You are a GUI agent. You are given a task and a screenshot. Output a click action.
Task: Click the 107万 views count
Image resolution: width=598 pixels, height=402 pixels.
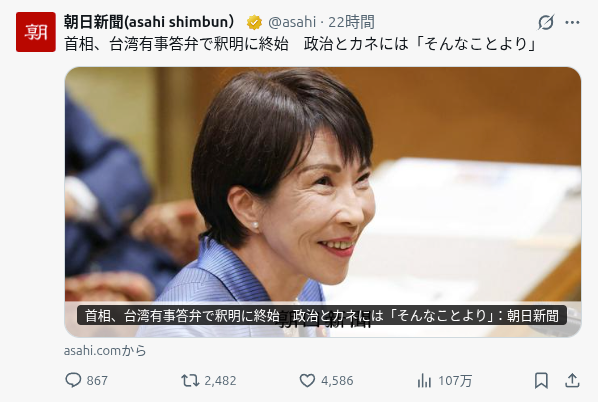coord(455,381)
